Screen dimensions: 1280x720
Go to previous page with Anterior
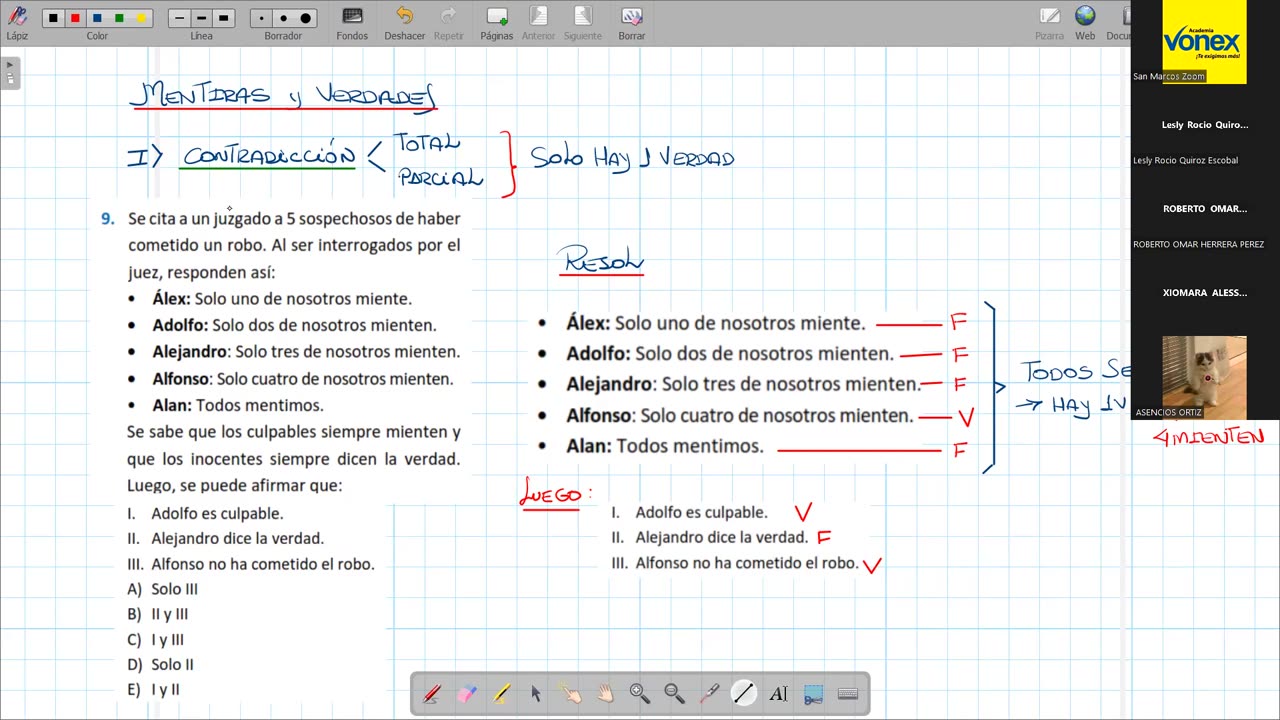tap(538, 22)
